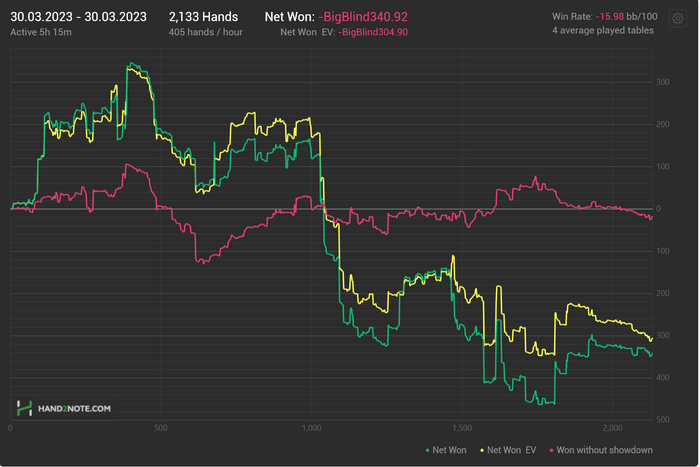Toggle the Won without showdown legend entry
This screenshot has width=700, height=467.
point(601,450)
